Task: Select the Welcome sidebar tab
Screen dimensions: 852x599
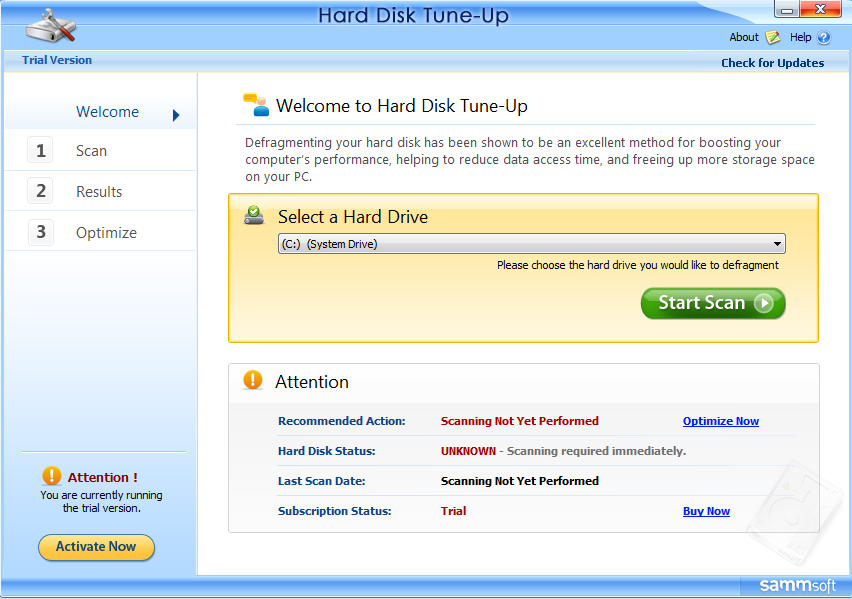Action: click(x=107, y=112)
